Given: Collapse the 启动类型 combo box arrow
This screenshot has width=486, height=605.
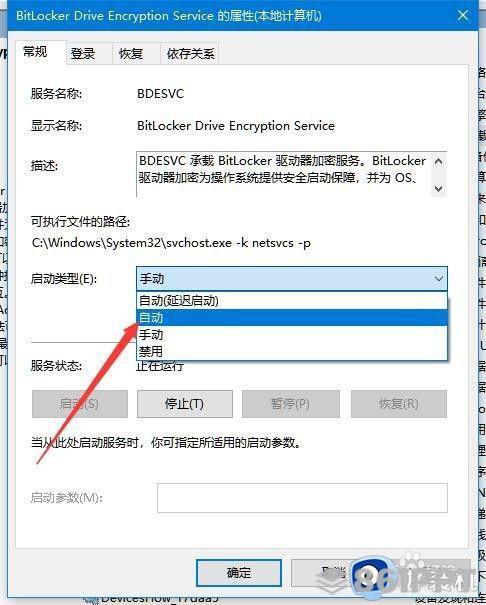Looking at the screenshot, I should click(x=438, y=279).
